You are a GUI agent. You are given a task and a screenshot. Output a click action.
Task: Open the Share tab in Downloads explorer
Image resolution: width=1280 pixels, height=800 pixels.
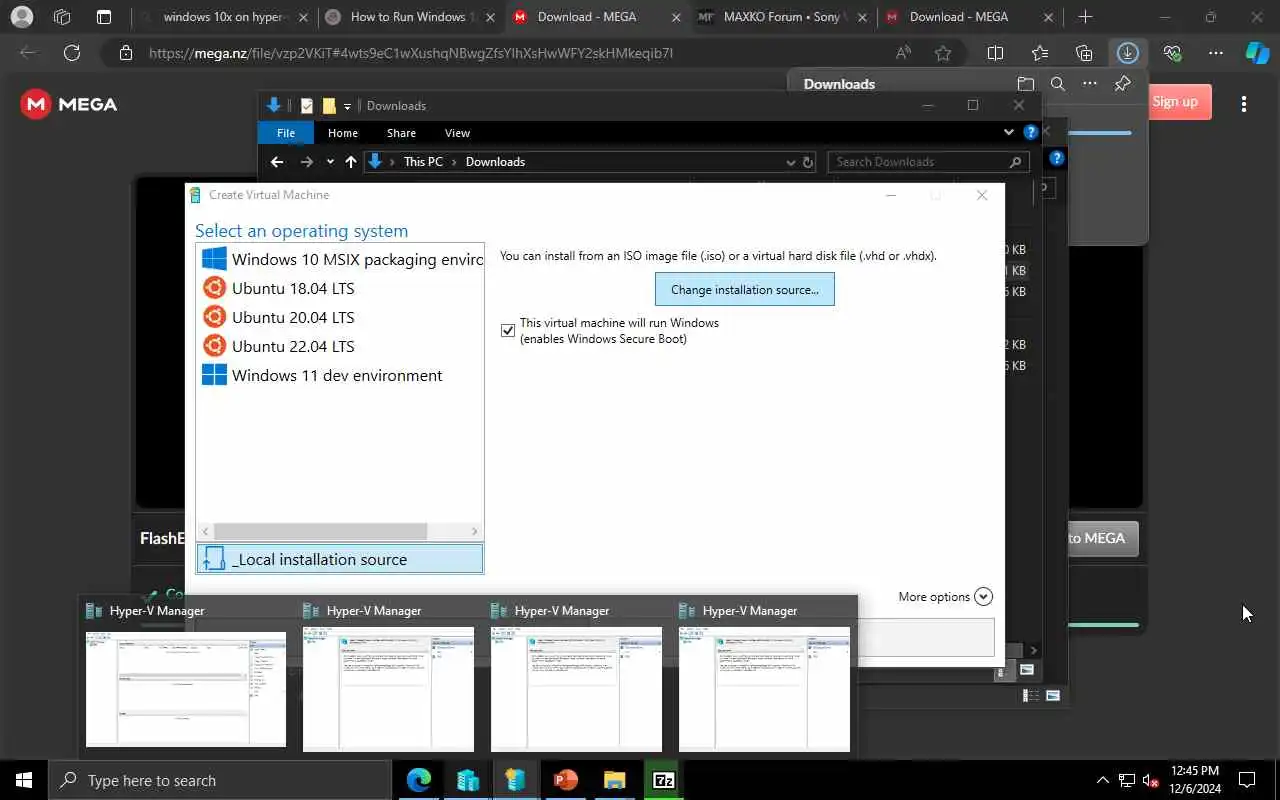pyautogui.click(x=401, y=133)
